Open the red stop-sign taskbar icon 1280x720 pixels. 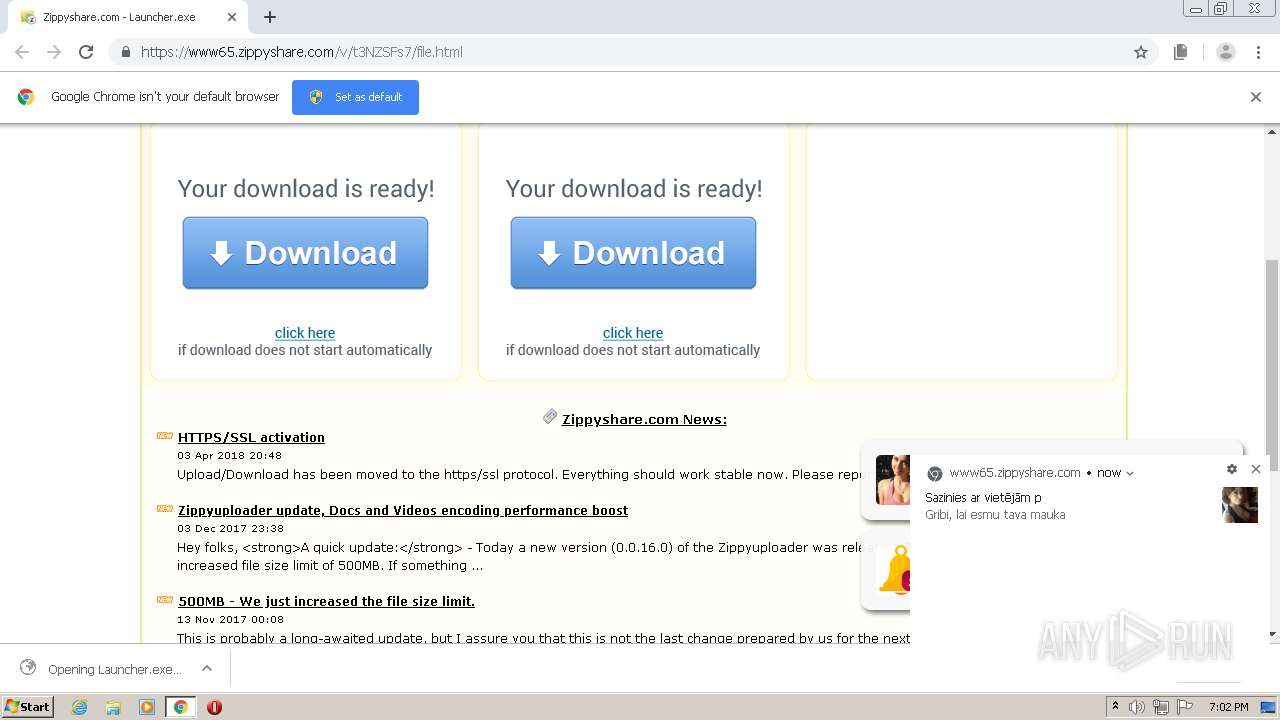(214, 707)
